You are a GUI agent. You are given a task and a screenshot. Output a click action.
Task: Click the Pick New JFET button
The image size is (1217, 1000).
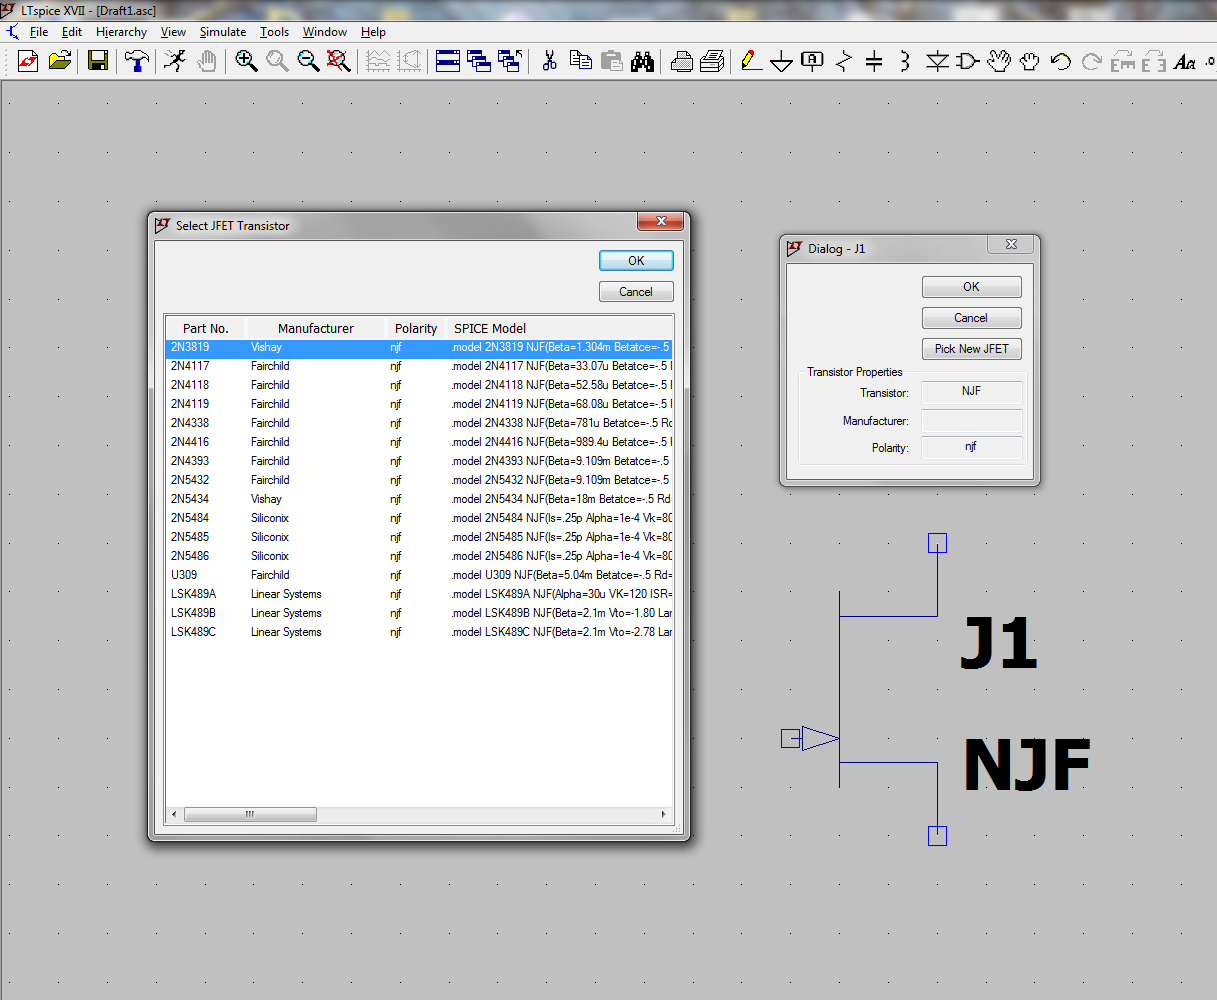(x=971, y=349)
